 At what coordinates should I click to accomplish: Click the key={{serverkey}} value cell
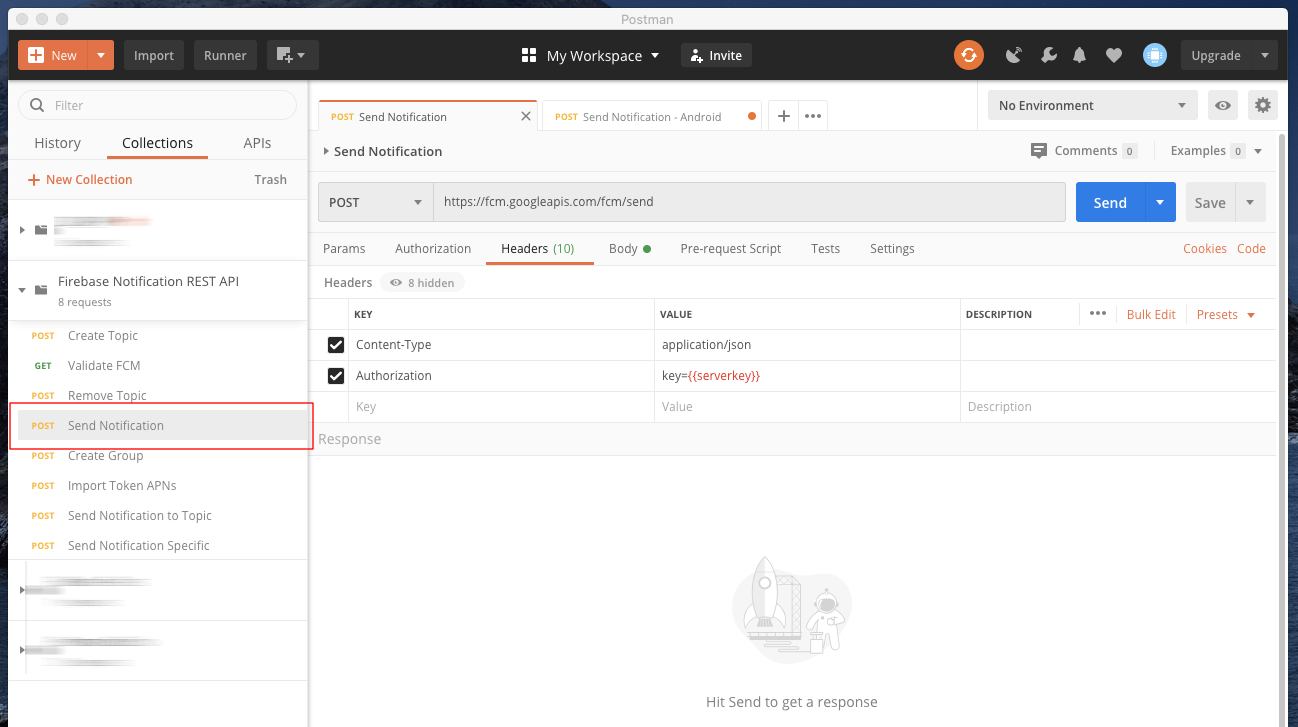tap(807, 376)
